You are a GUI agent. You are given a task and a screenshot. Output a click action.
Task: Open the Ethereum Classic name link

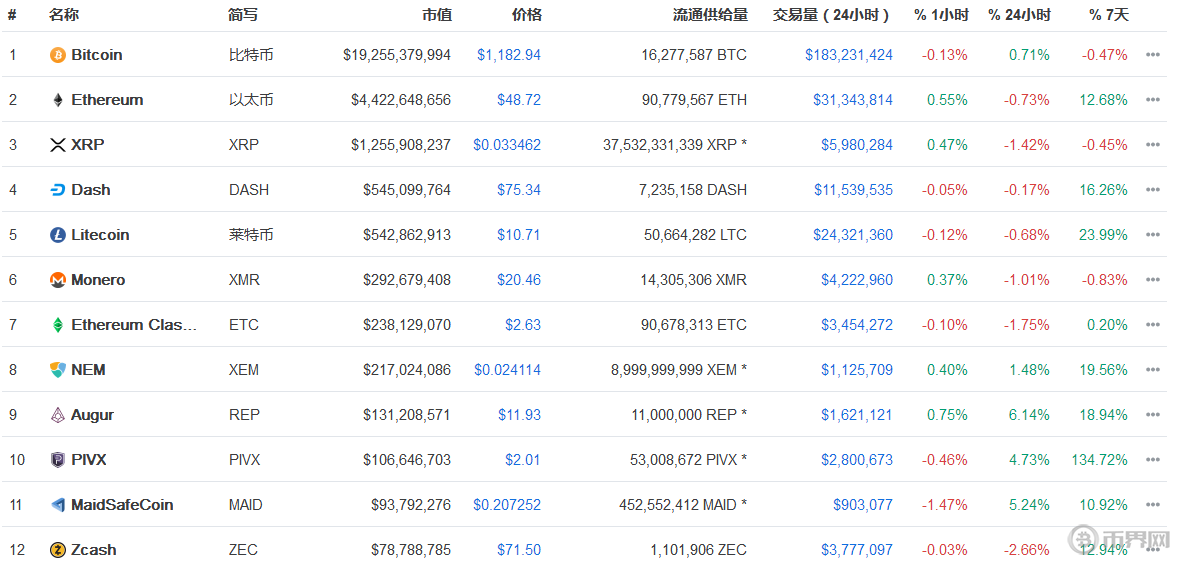click(134, 325)
